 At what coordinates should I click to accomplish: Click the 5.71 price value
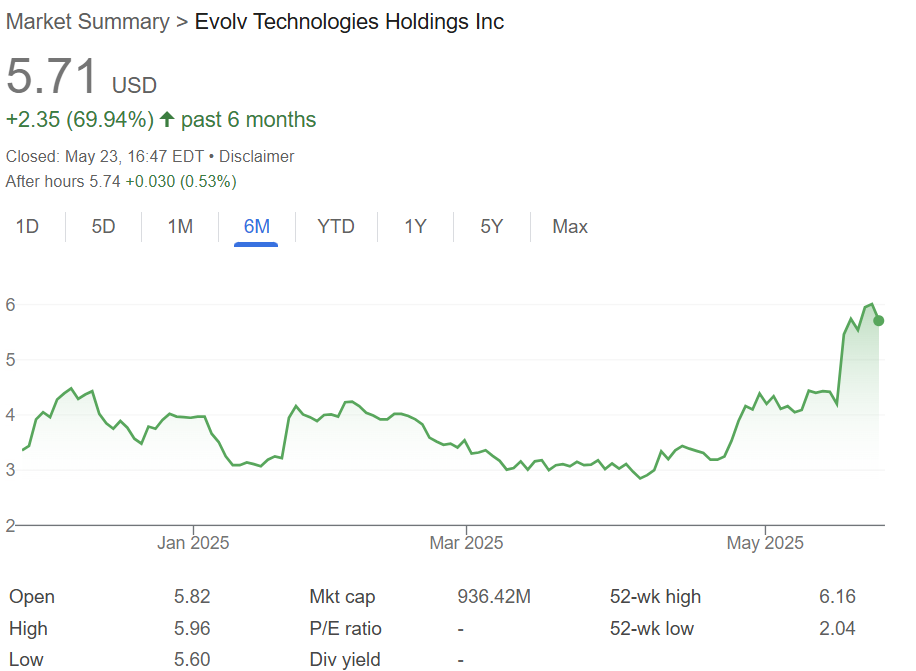[x=53, y=78]
